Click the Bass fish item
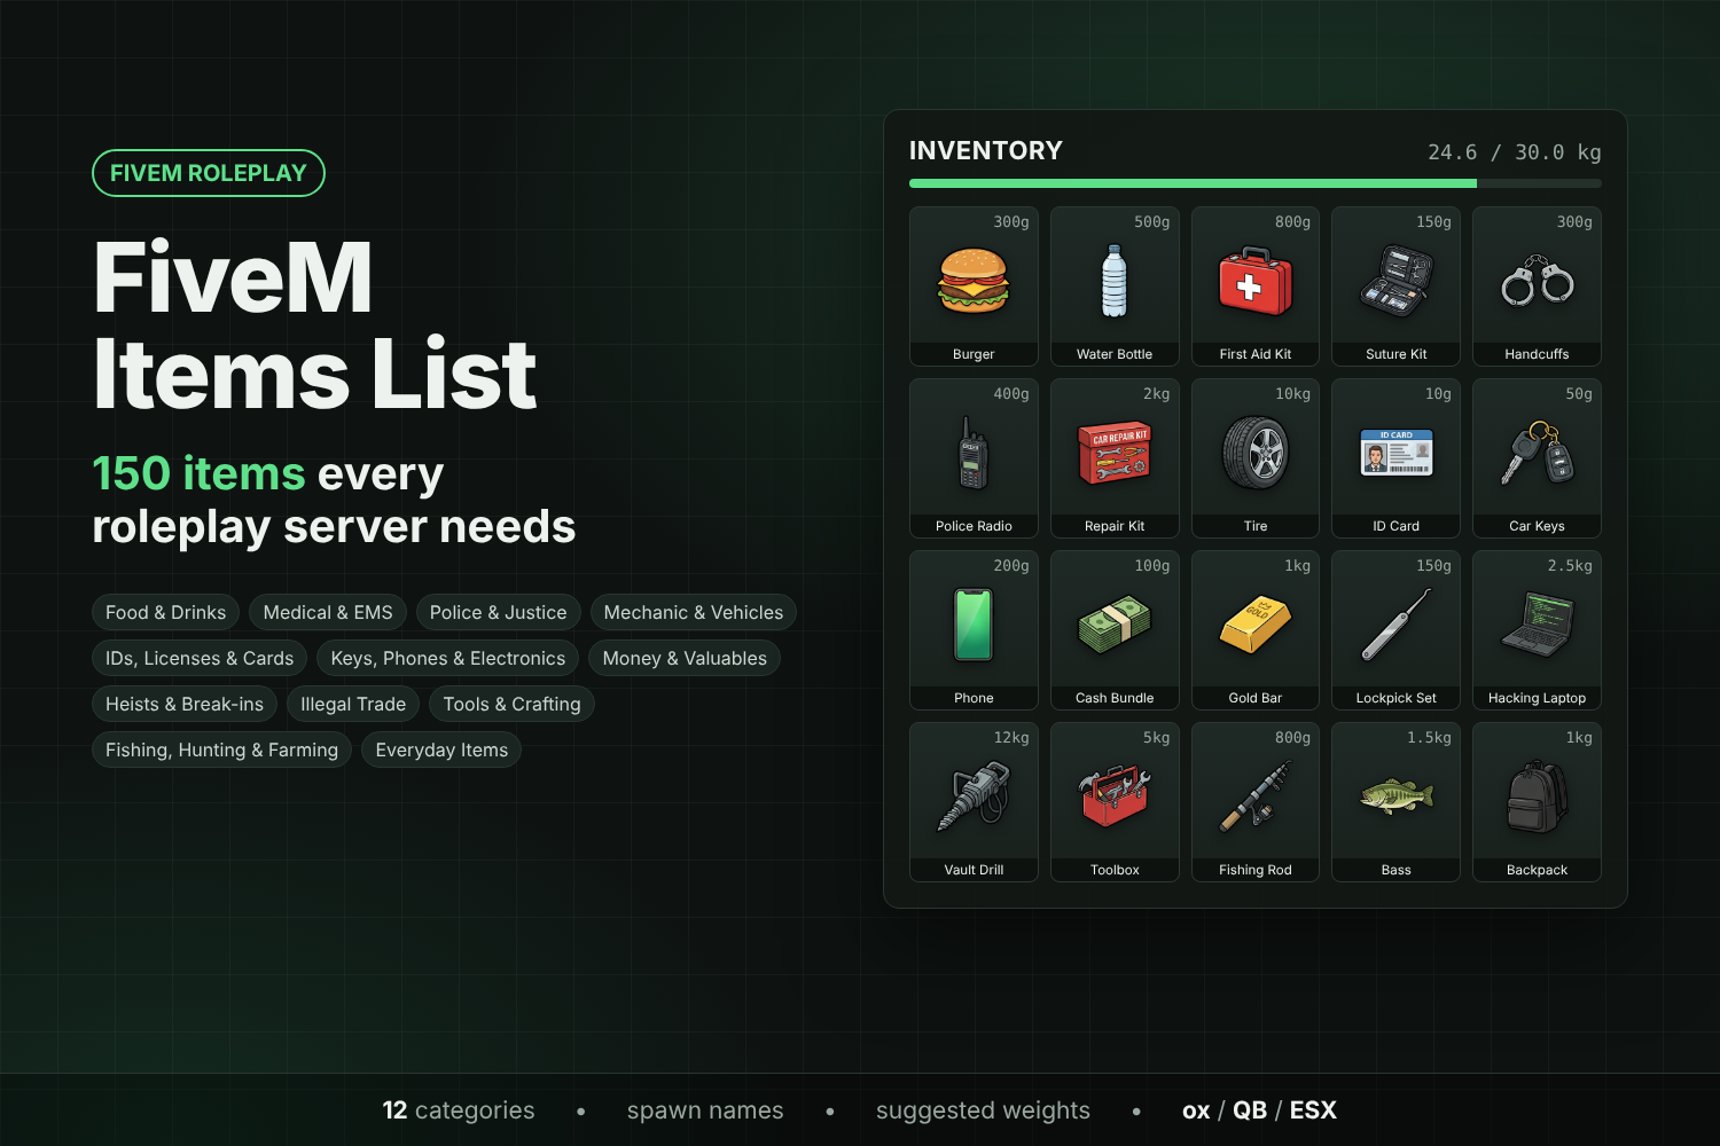1720x1146 pixels. 1396,802
